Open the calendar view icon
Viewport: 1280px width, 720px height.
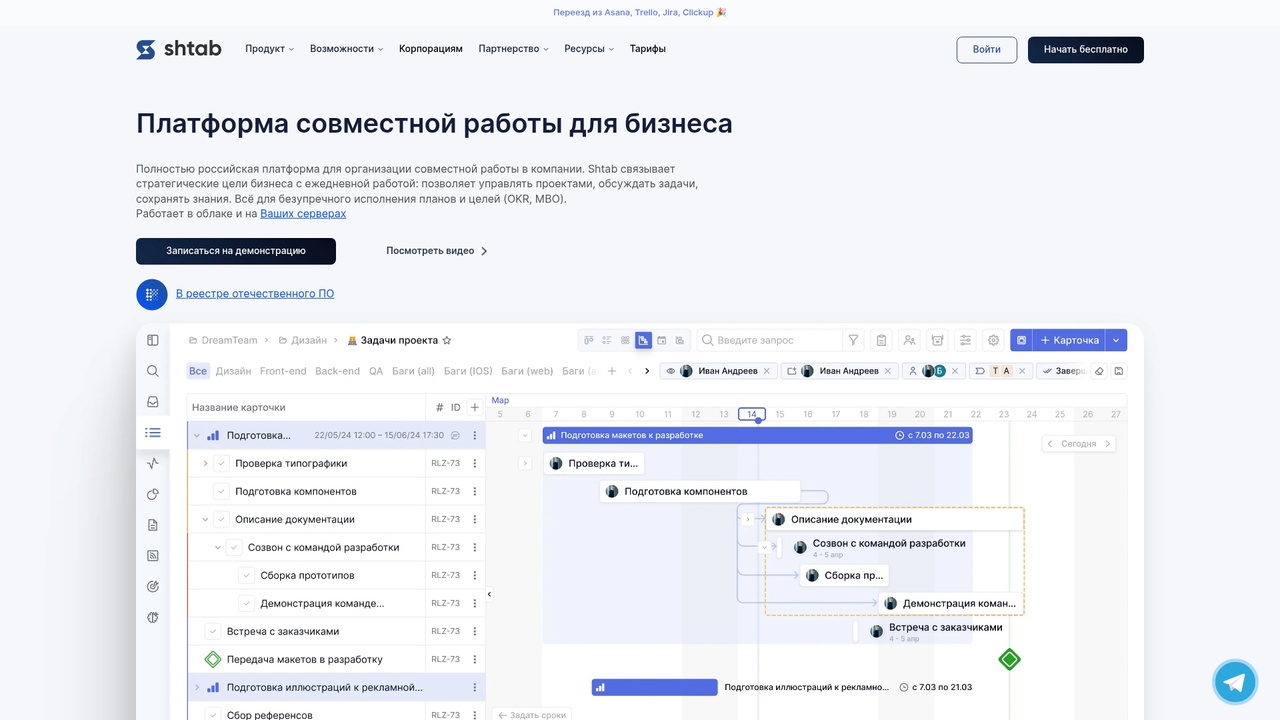click(661, 340)
